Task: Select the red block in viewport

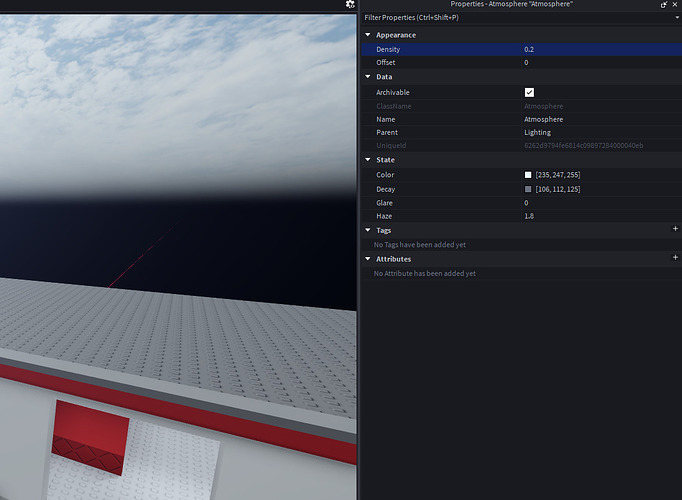Action: [90, 436]
